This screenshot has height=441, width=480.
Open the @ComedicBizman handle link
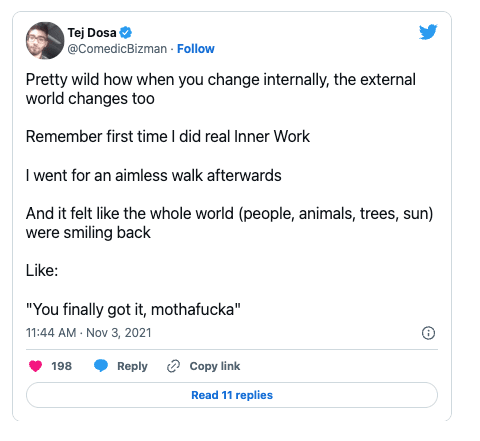click(117, 49)
